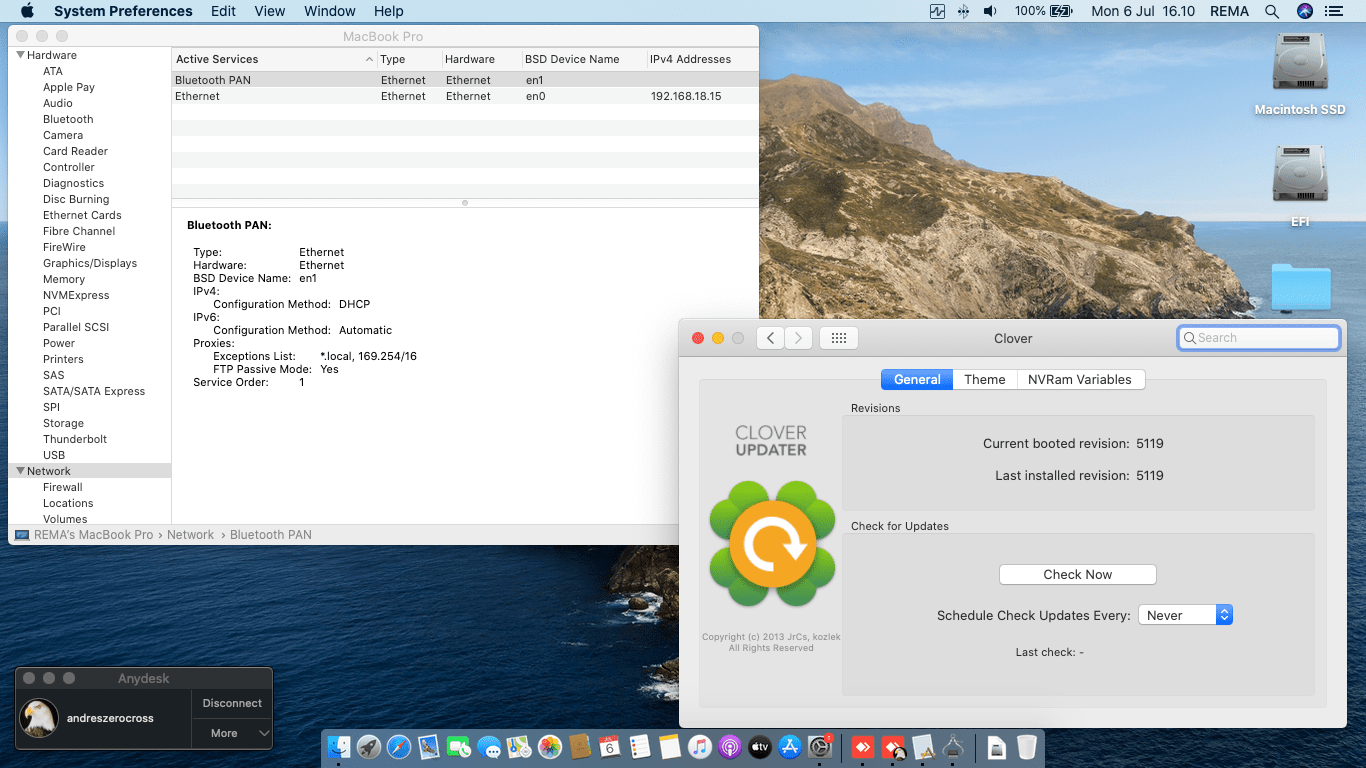
Task: Launch Launchpad from the Dock
Action: (x=369, y=747)
